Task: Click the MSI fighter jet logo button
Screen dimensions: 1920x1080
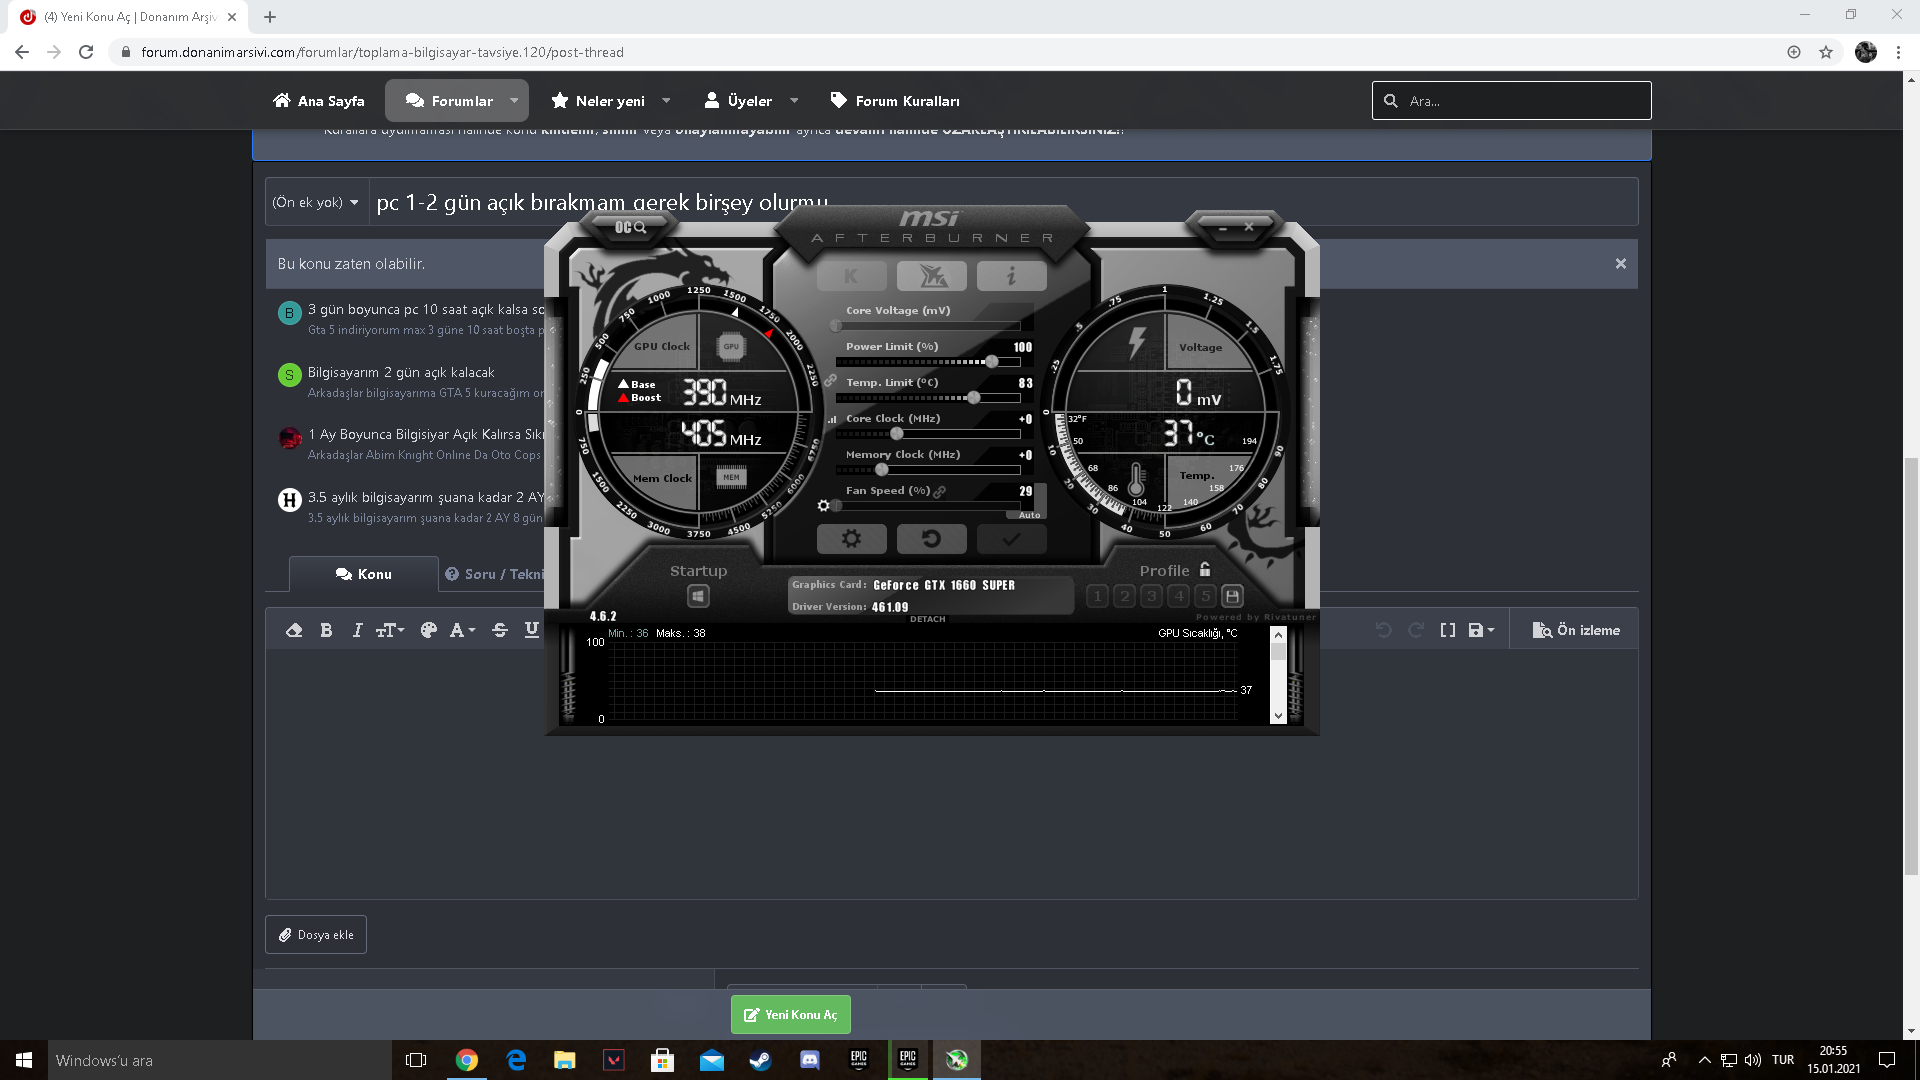Action: point(931,276)
